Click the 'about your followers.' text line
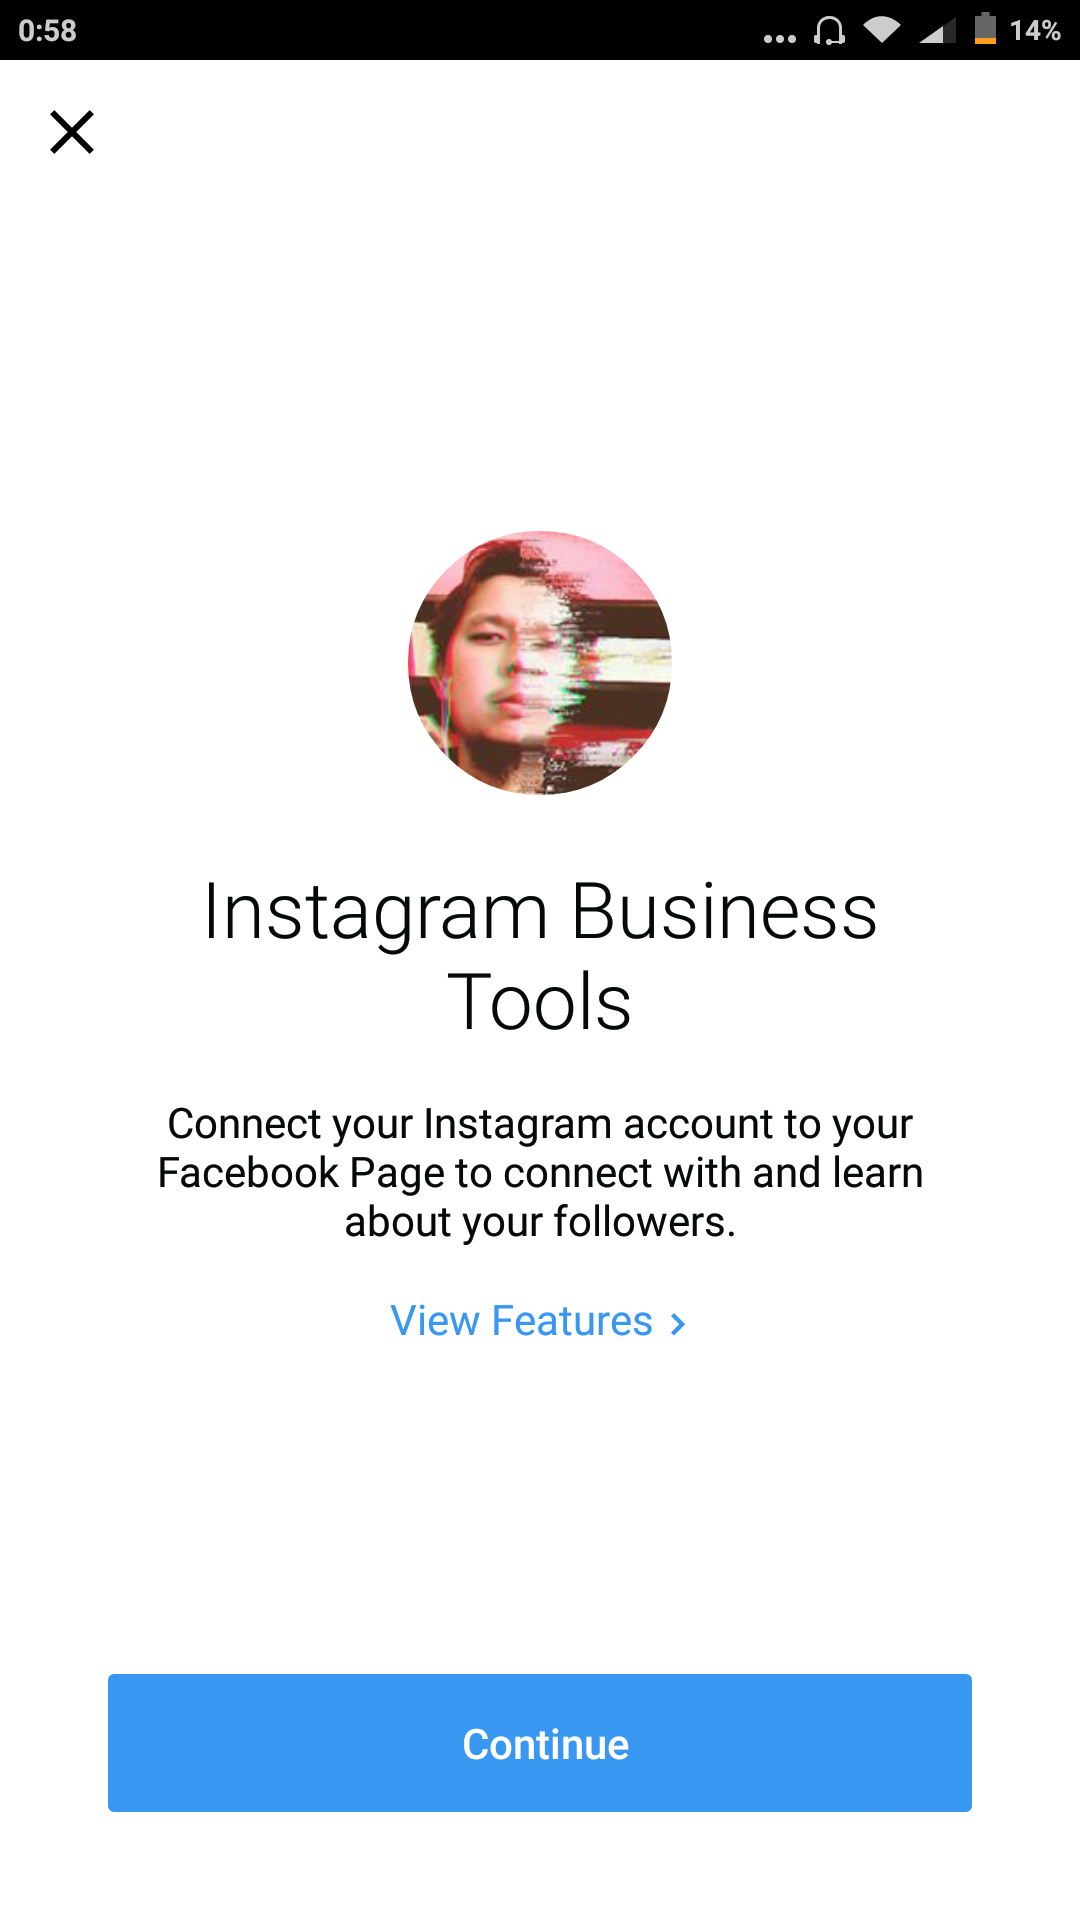Viewport: 1080px width, 1920px height. tap(540, 1222)
